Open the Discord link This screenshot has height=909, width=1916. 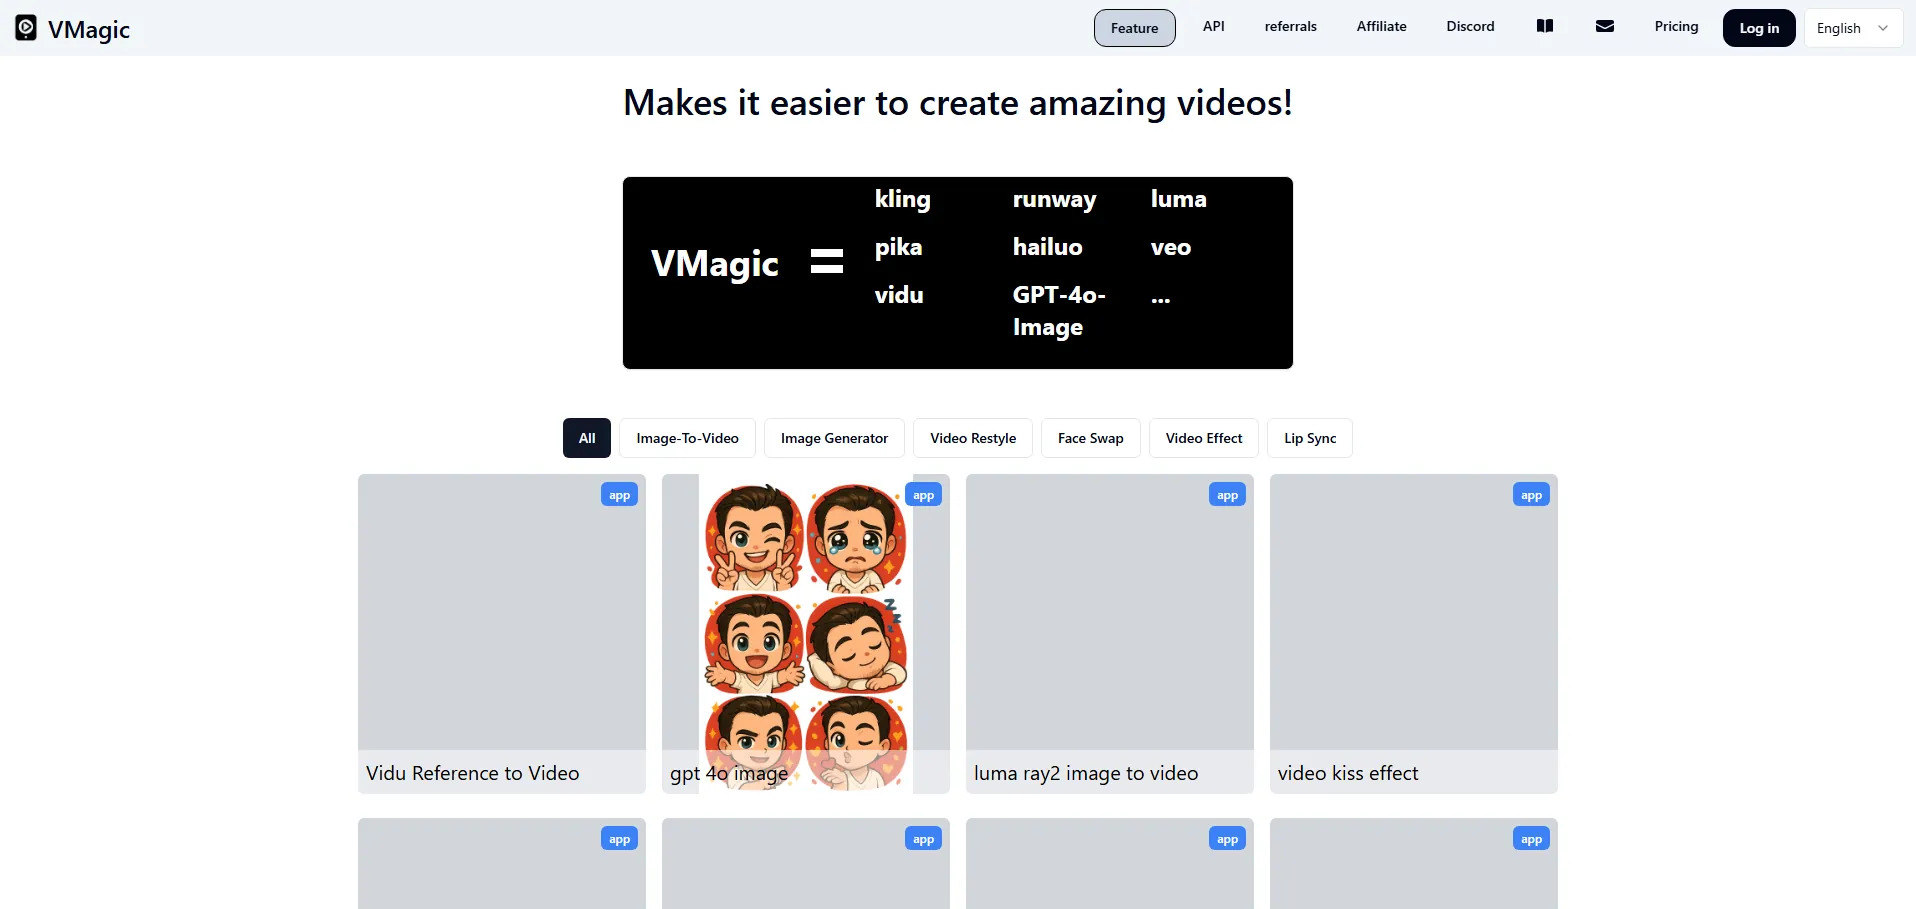1470,27
